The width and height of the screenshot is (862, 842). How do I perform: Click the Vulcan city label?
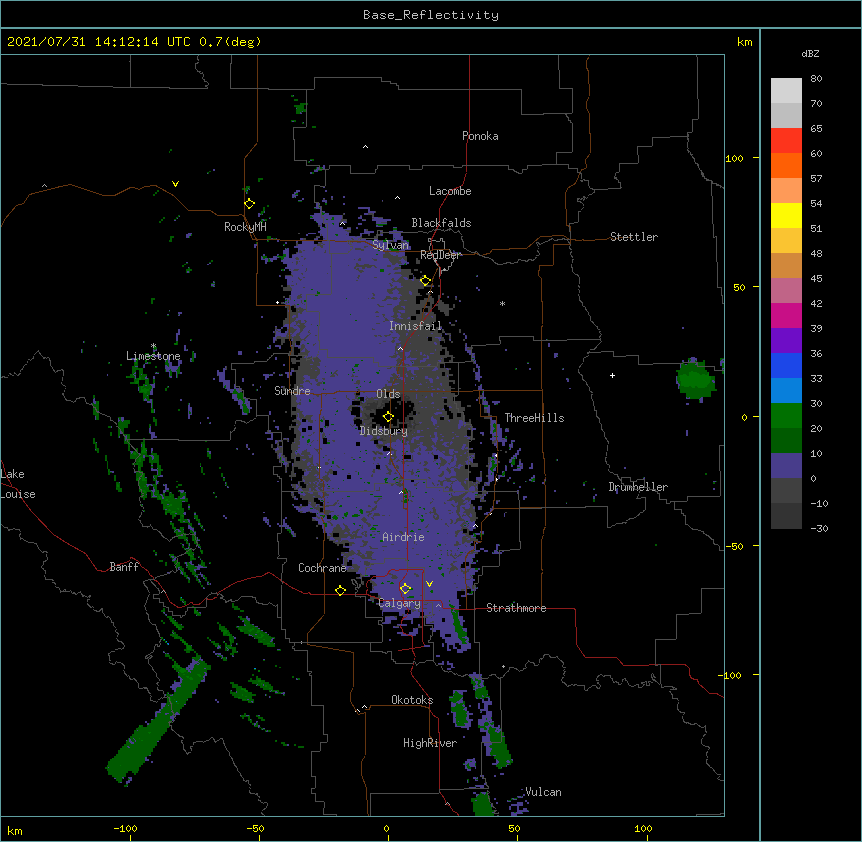tap(543, 792)
